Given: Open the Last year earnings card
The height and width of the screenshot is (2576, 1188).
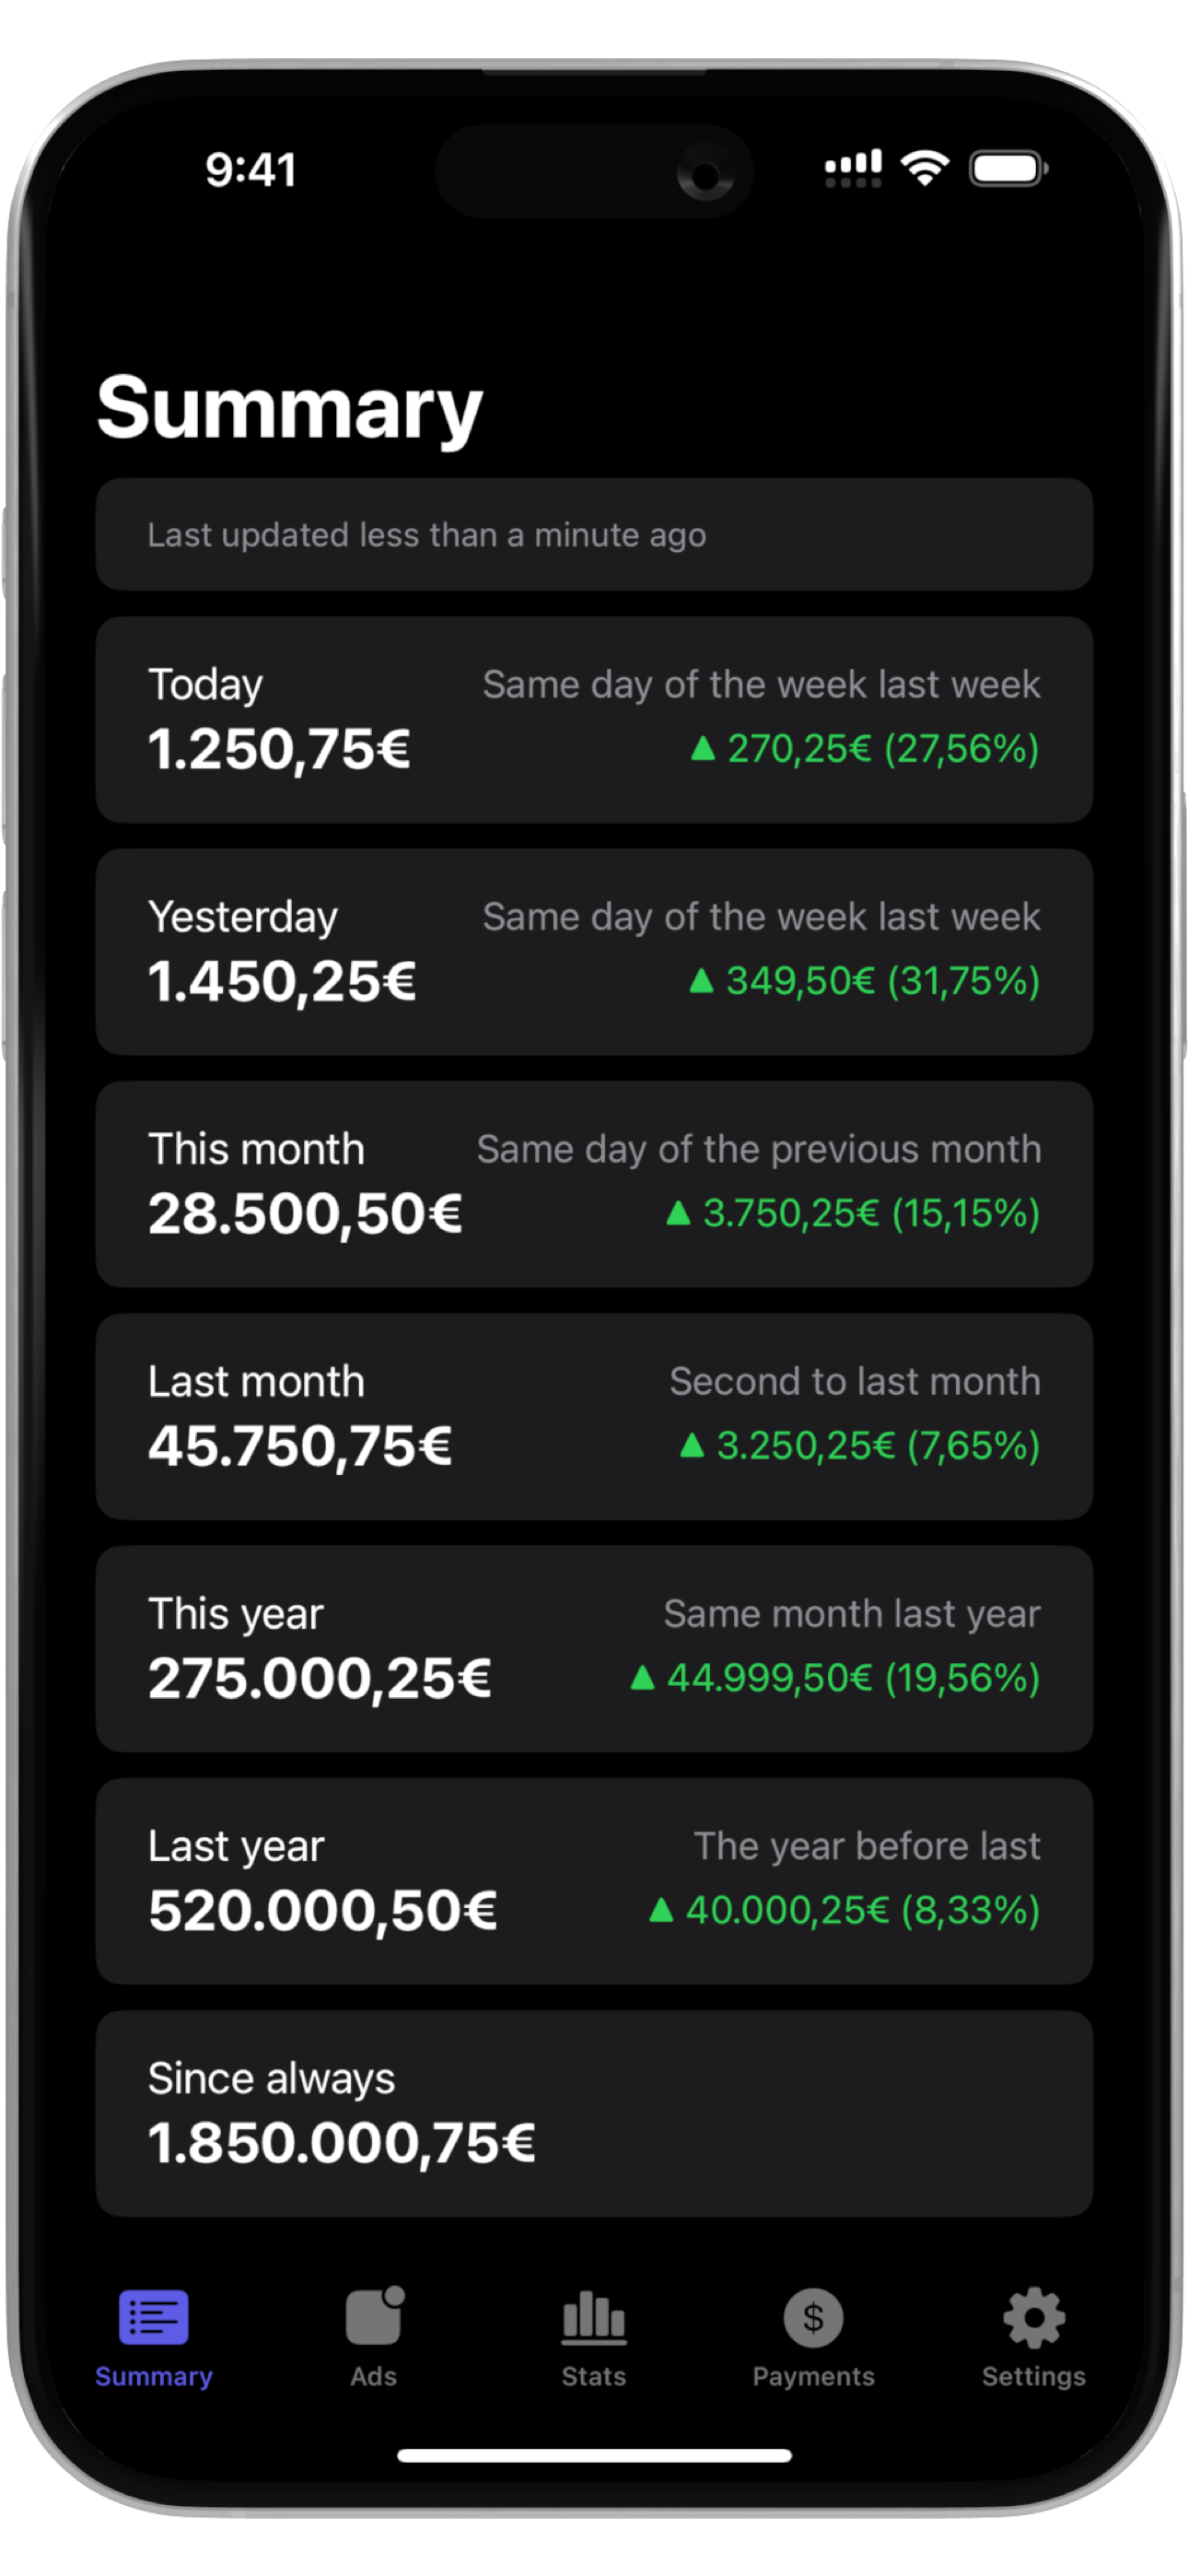Looking at the screenshot, I should 594,1881.
